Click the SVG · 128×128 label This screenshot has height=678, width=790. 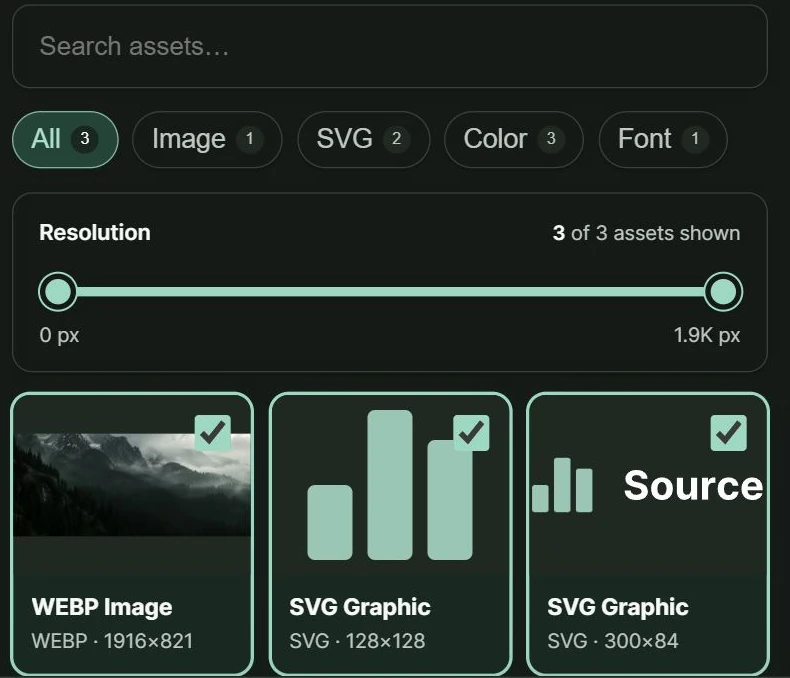(x=357, y=641)
